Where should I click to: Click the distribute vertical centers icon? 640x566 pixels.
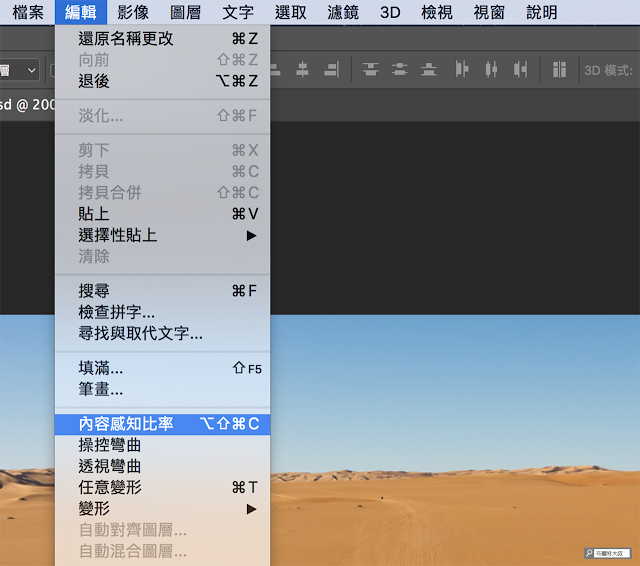(400, 70)
